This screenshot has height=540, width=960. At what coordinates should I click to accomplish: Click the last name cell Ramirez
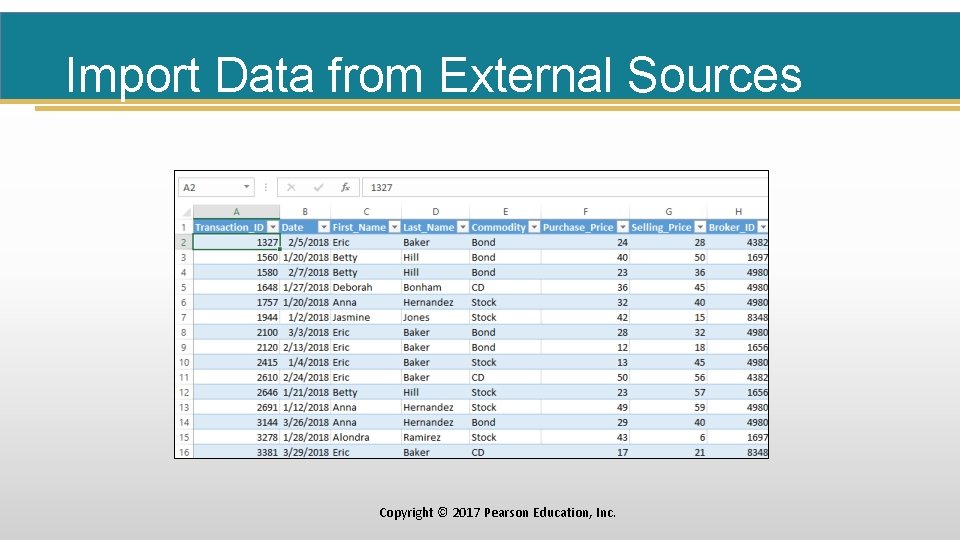point(435,437)
